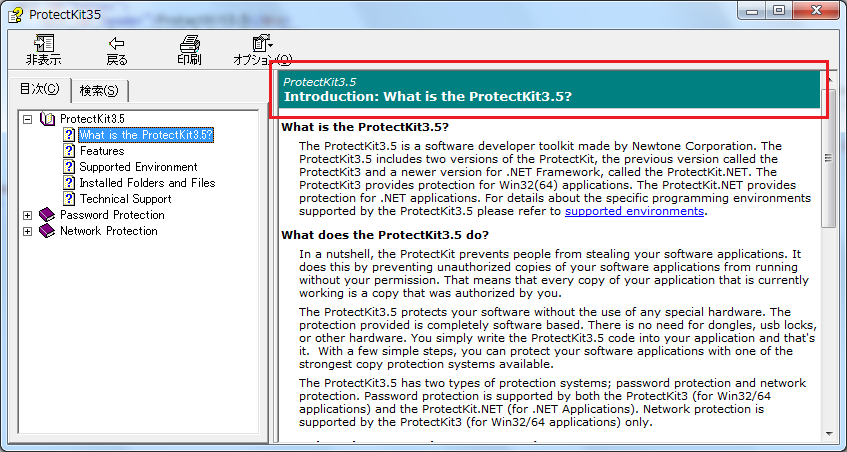Click the 'Introduction: What is the ProtectKit3.5?' banner title
847x452 pixels.
coord(428,97)
